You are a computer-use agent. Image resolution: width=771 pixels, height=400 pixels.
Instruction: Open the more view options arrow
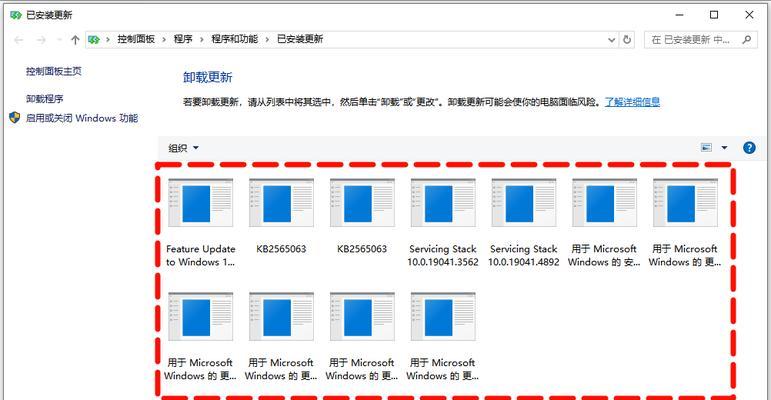[x=724, y=148]
